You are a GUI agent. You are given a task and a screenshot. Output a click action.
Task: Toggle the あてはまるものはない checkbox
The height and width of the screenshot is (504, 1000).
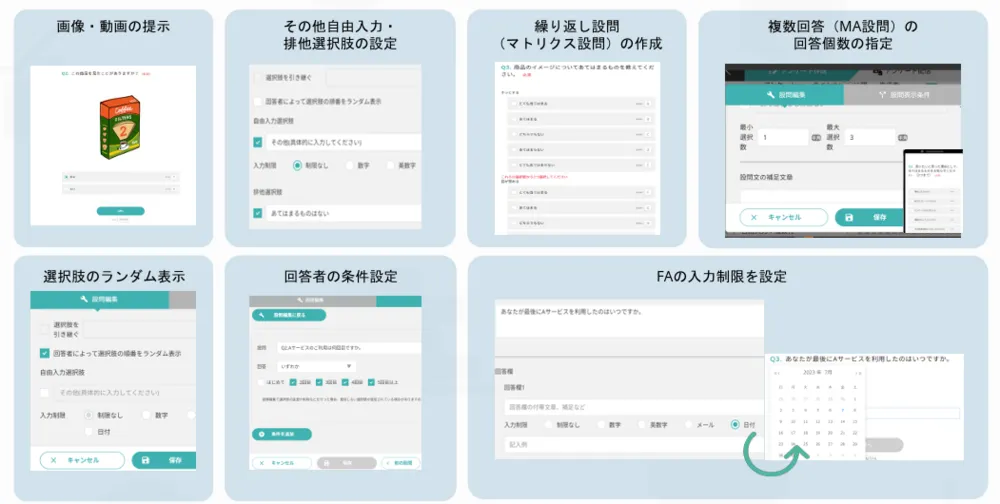click(258, 213)
